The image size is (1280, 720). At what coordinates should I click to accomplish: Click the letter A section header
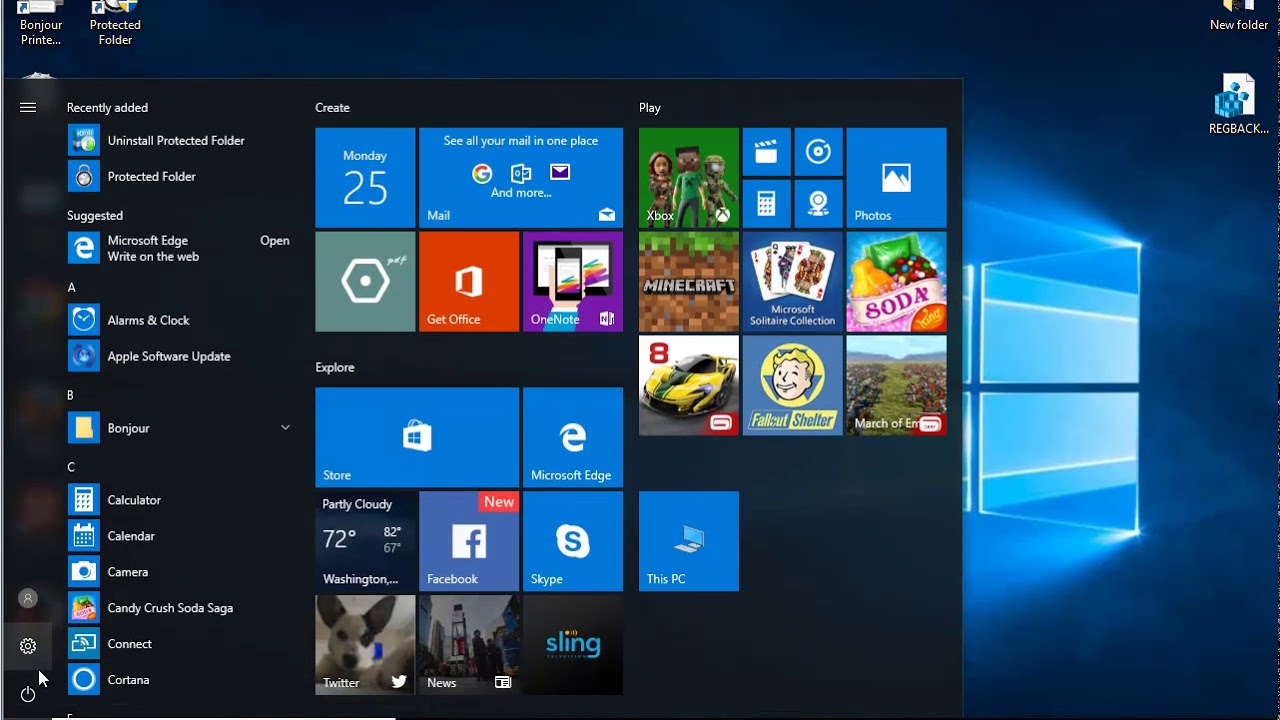pos(71,288)
